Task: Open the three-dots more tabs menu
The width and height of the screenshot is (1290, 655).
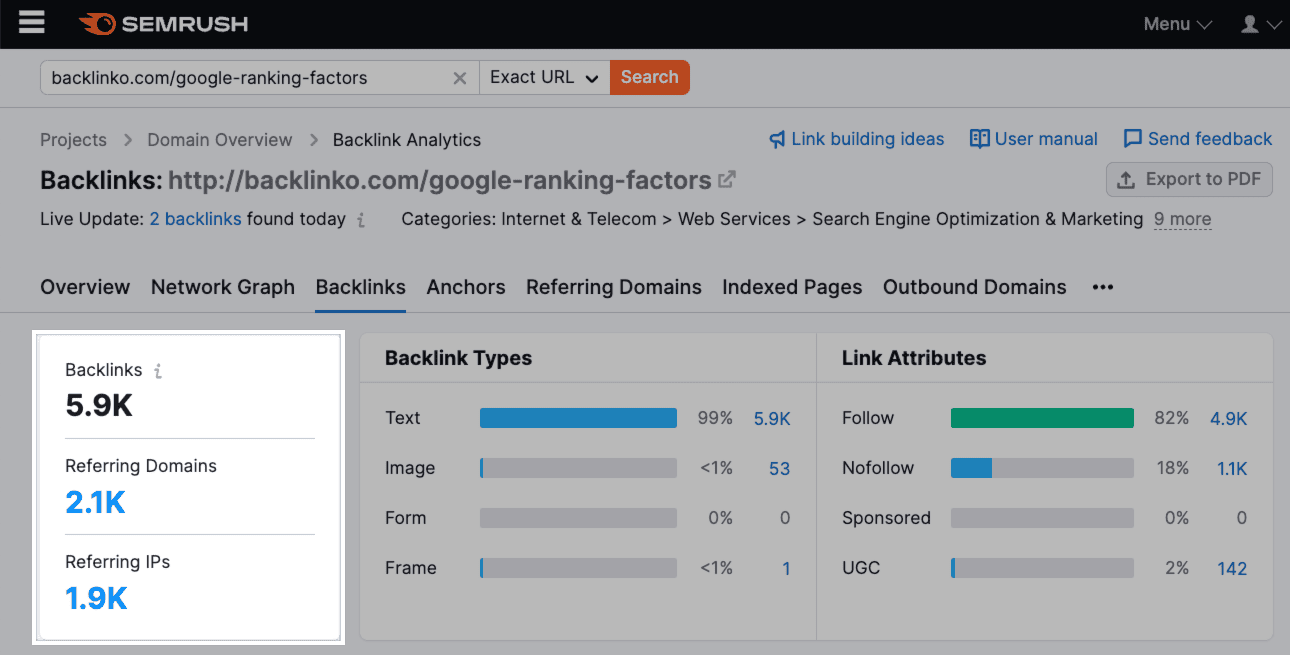Action: point(1103,288)
